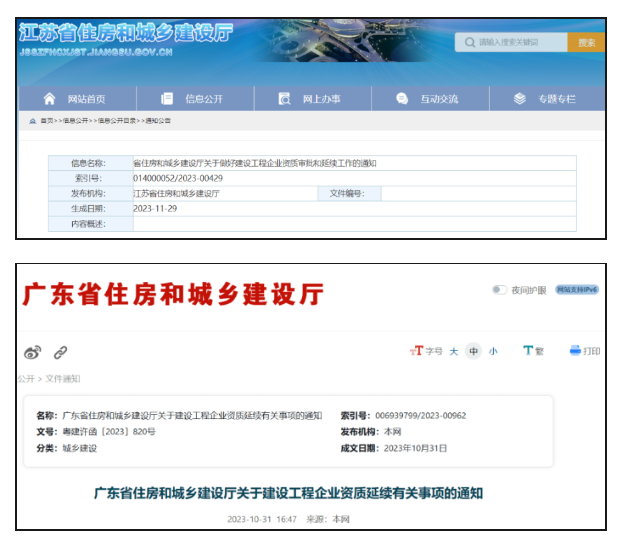Image resolution: width=624 pixels, height=547 pixels.
Task: Click the 互动交流 chat bubble icon
Action: [x=402, y=98]
